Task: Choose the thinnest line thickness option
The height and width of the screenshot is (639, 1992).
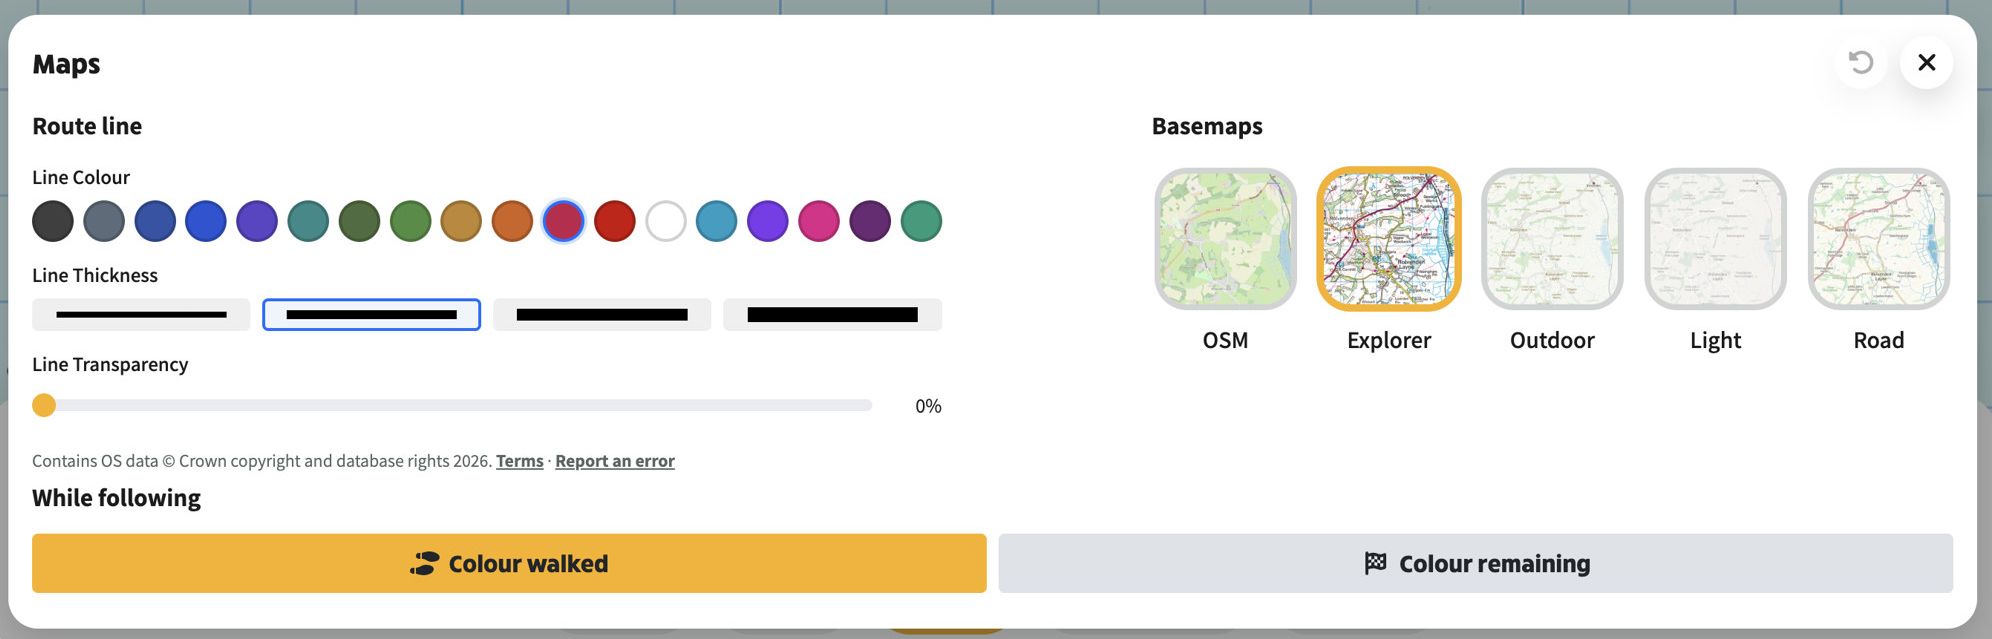Action: point(141,315)
